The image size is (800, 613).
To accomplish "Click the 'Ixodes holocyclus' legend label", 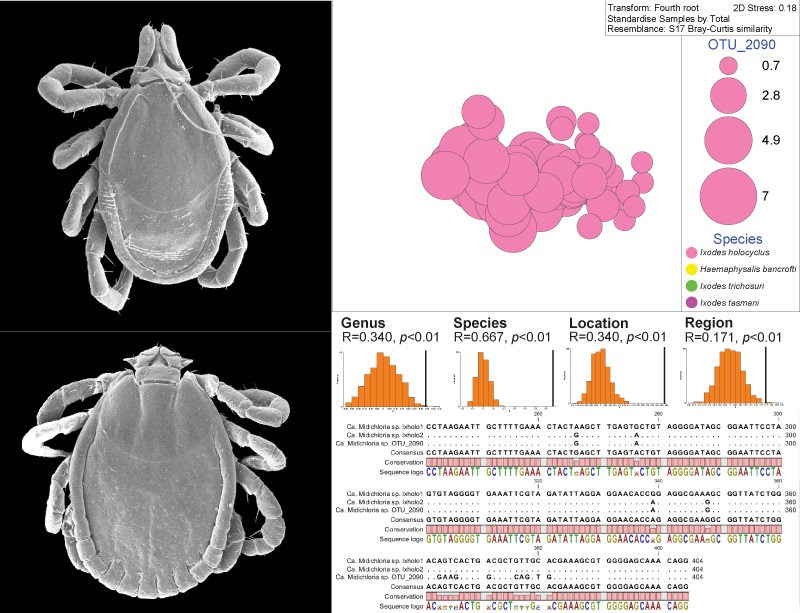I will click(x=735, y=253).
